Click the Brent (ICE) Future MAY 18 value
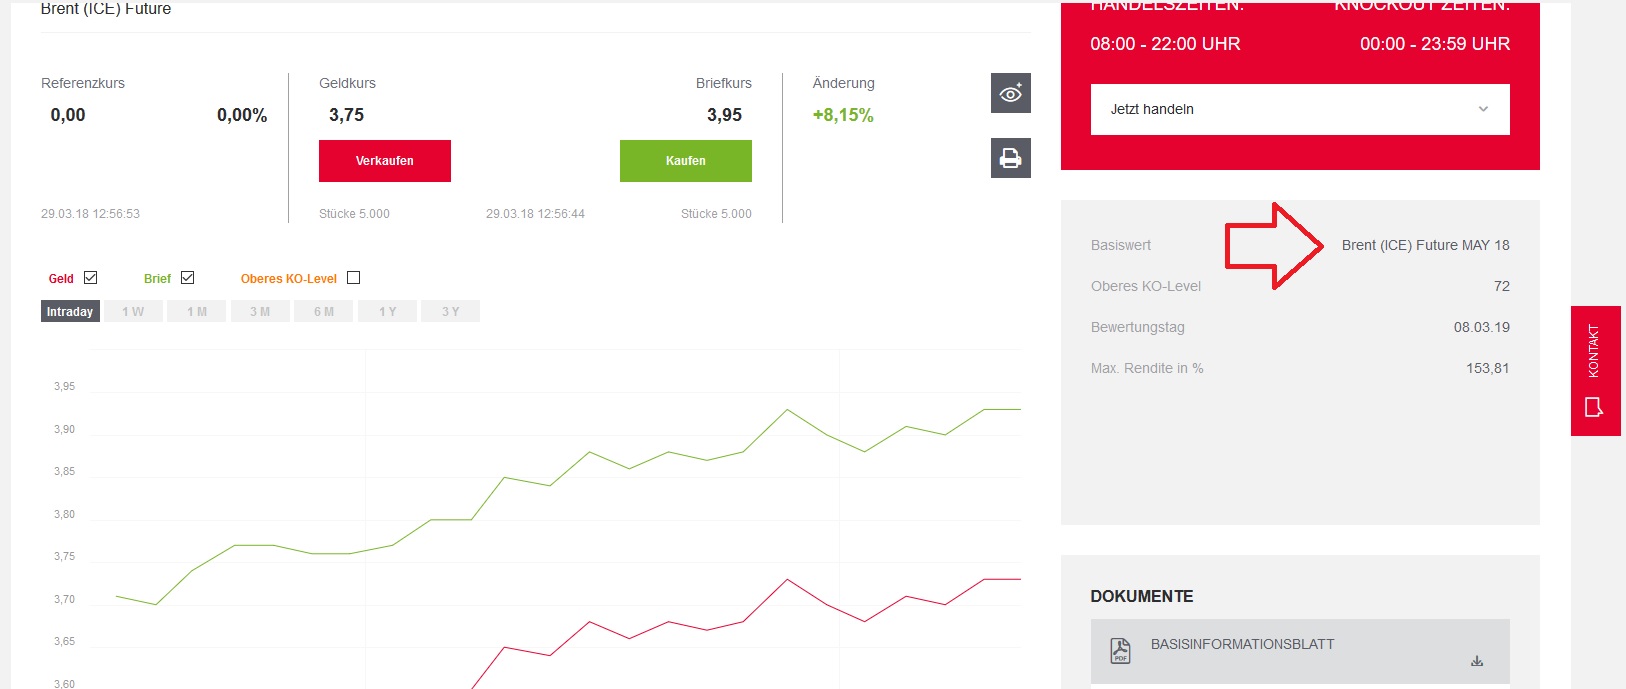 (x=1426, y=245)
